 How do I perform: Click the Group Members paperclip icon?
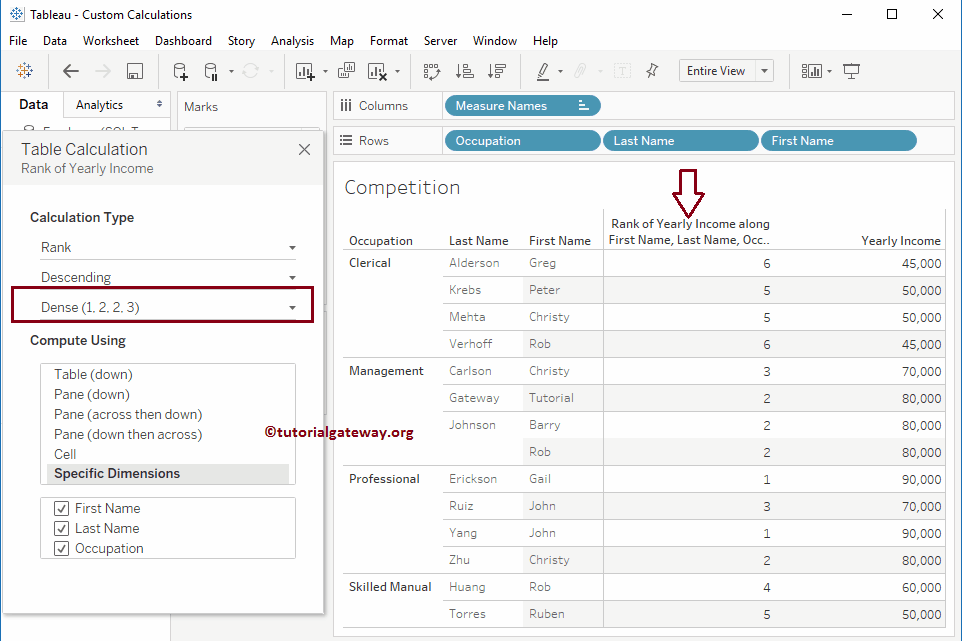[580, 71]
